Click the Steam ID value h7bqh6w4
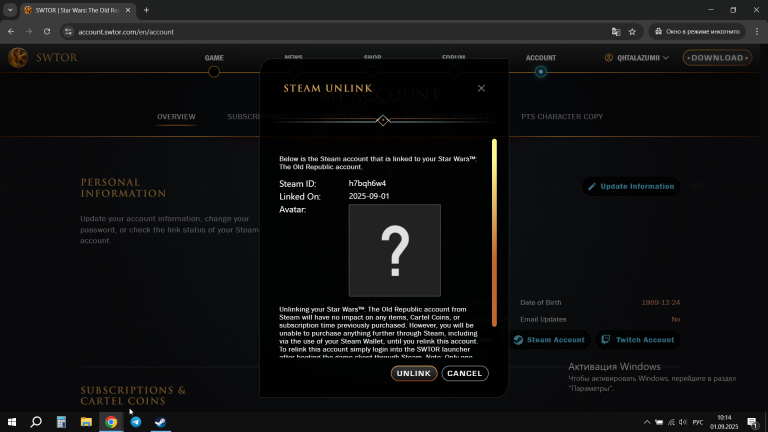This screenshot has width=768, height=432. (367, 183)
